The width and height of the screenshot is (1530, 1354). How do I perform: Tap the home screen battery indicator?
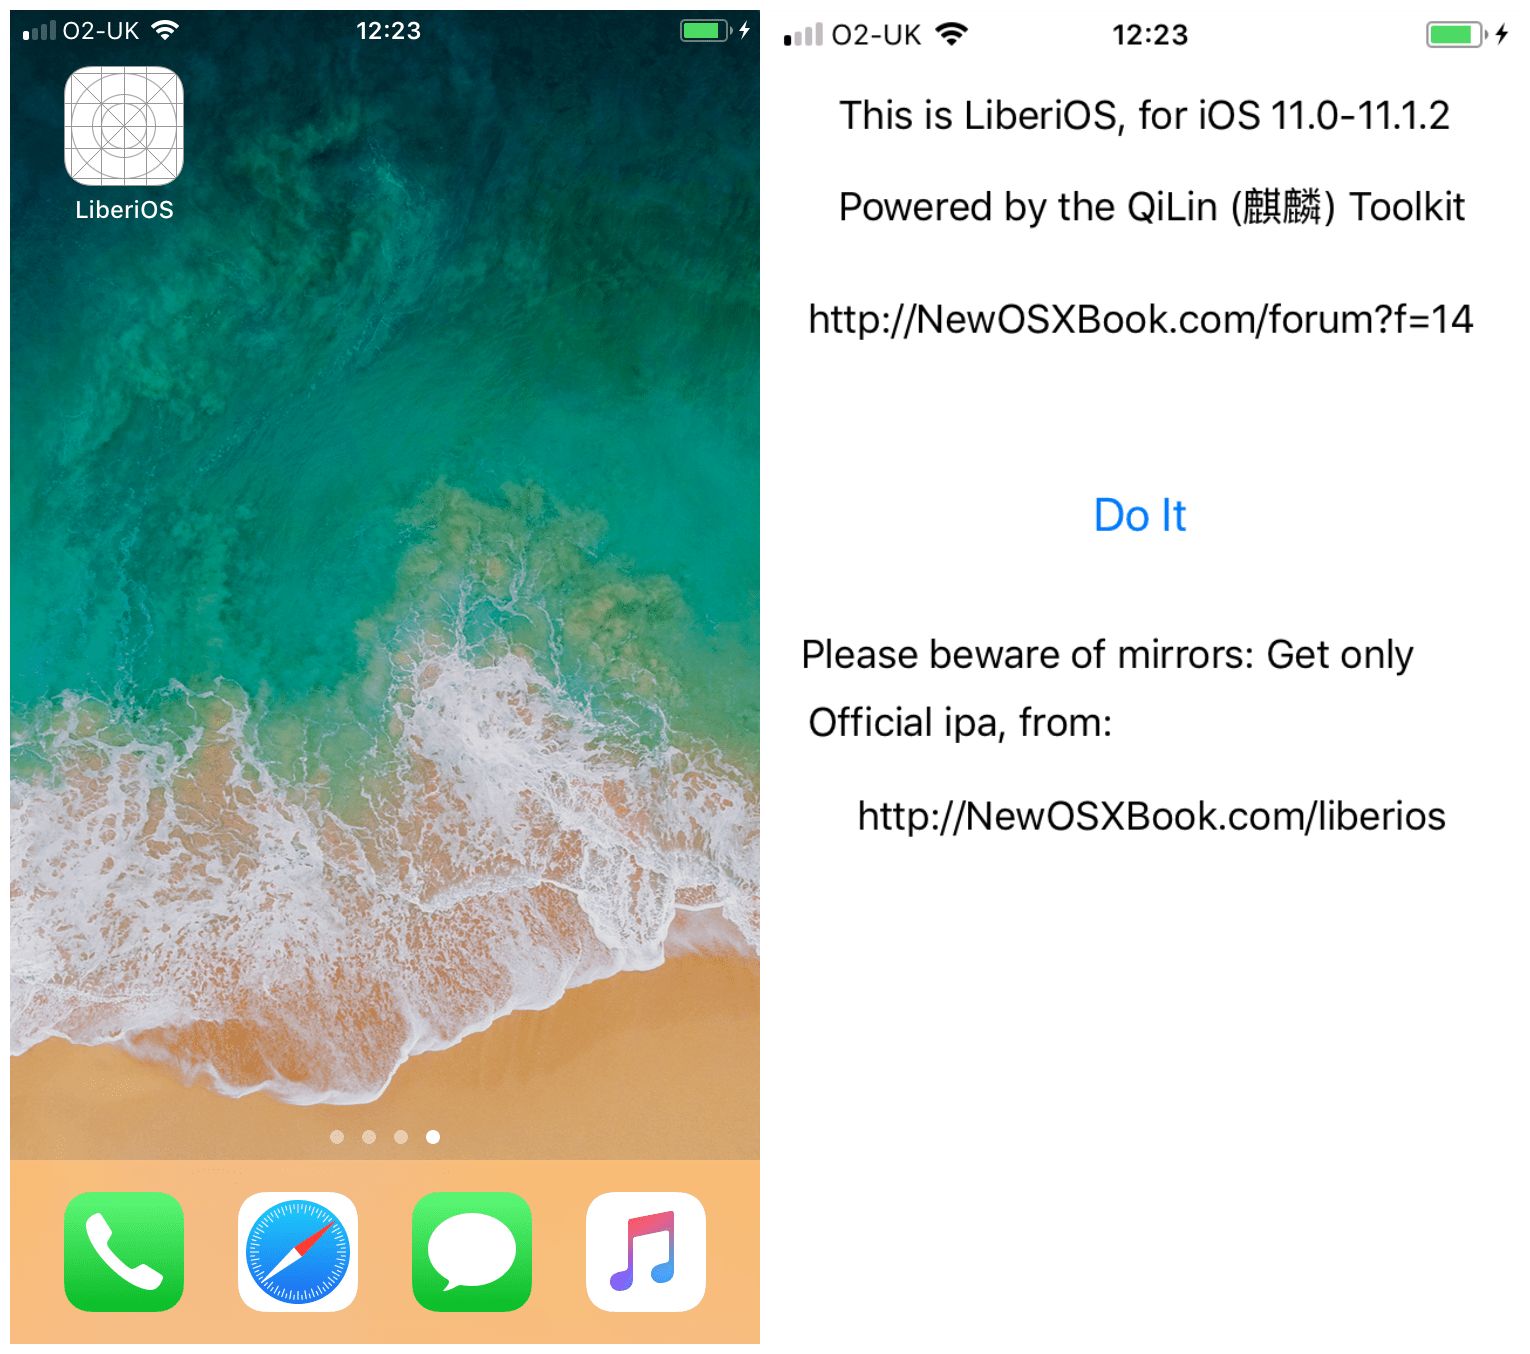click(x=706, y=30)
